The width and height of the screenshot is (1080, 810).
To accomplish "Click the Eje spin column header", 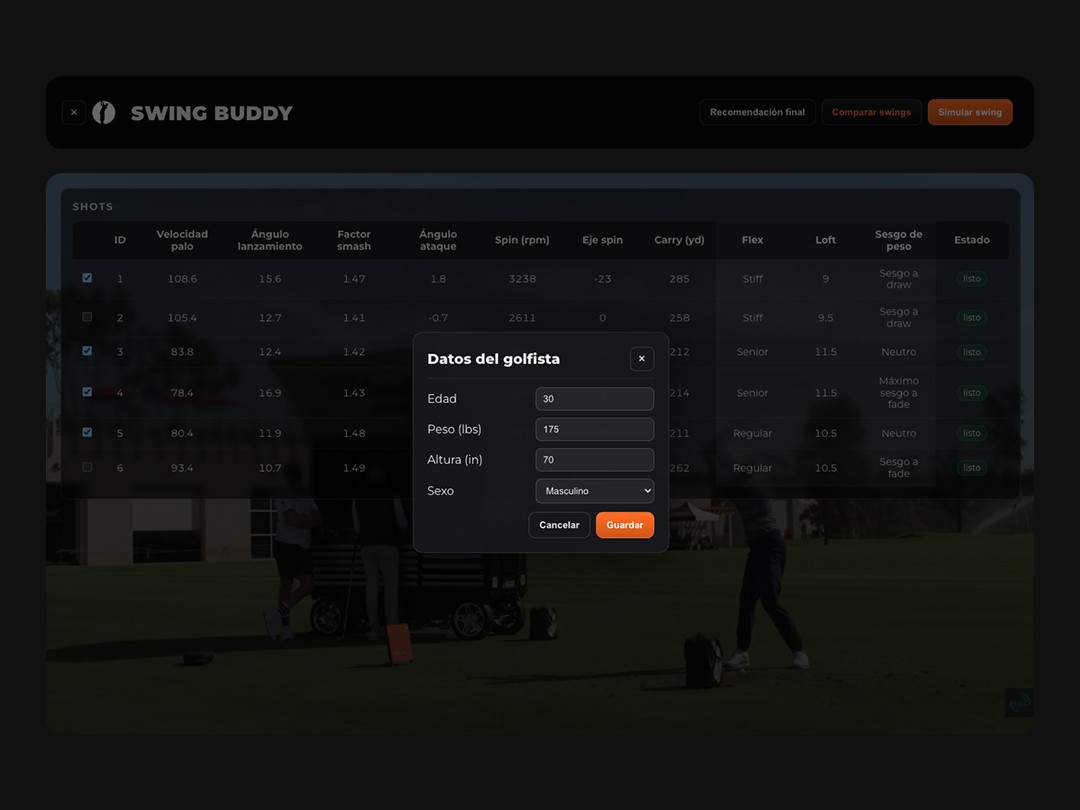I will pos(603,240).
